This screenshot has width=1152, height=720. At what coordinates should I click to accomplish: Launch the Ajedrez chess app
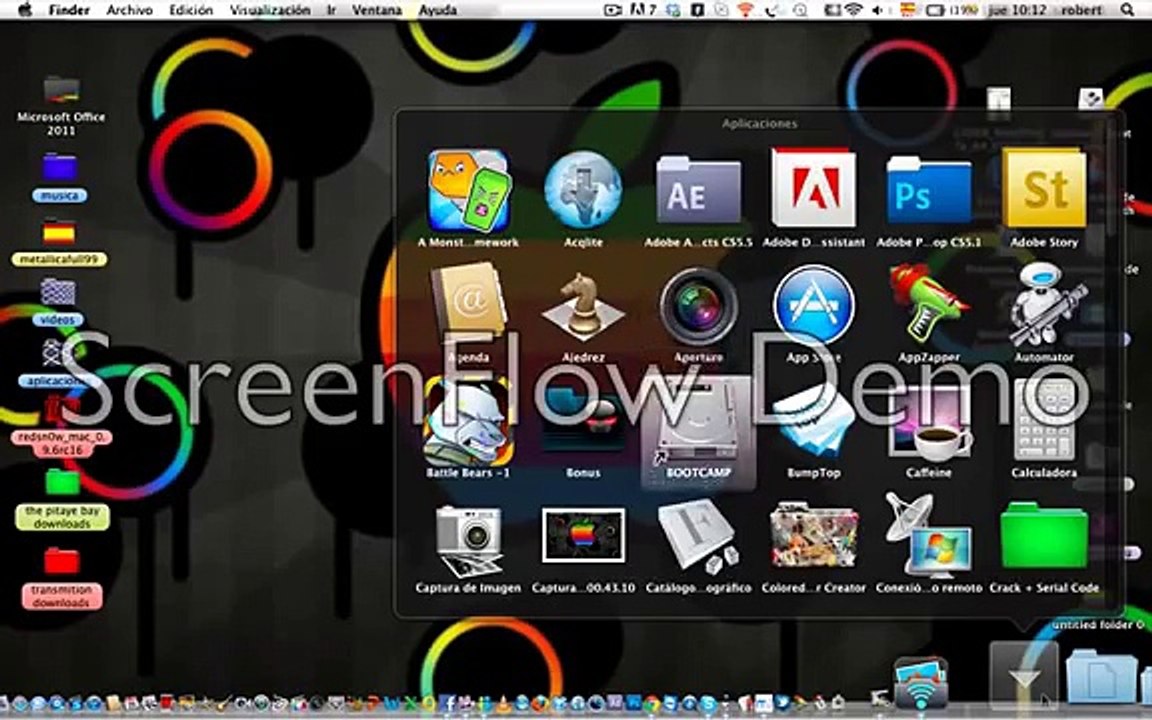click(583, 307)
